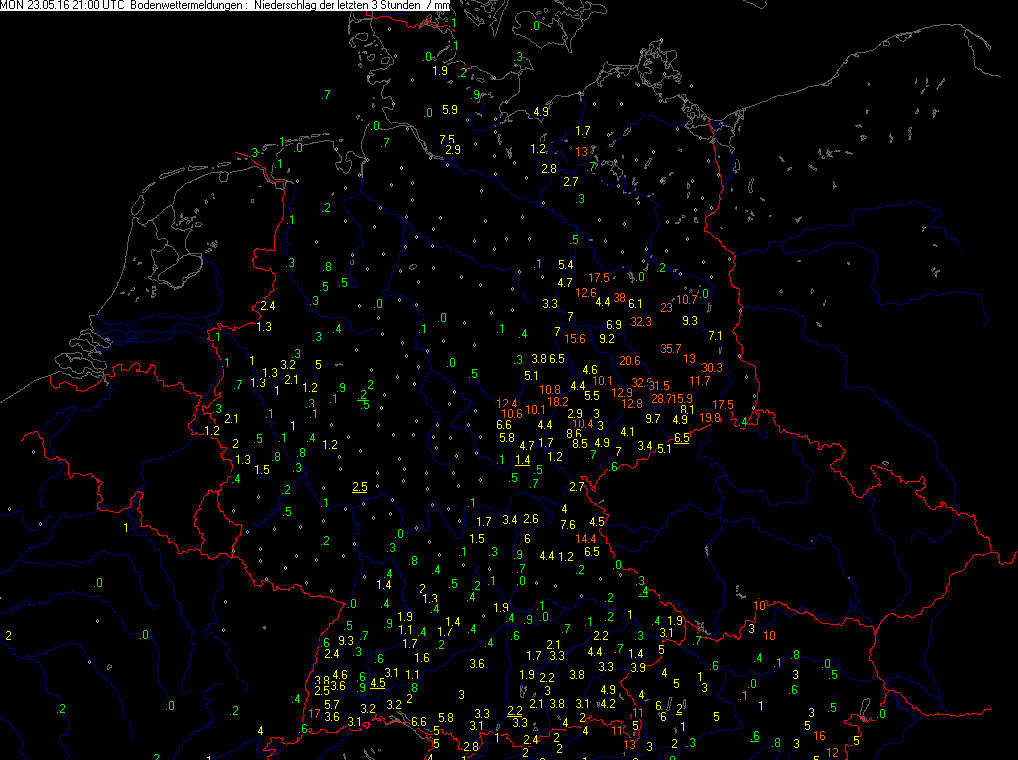Click the 20.6 precipitation value
1018x760 pixels.
click(630, 361)
